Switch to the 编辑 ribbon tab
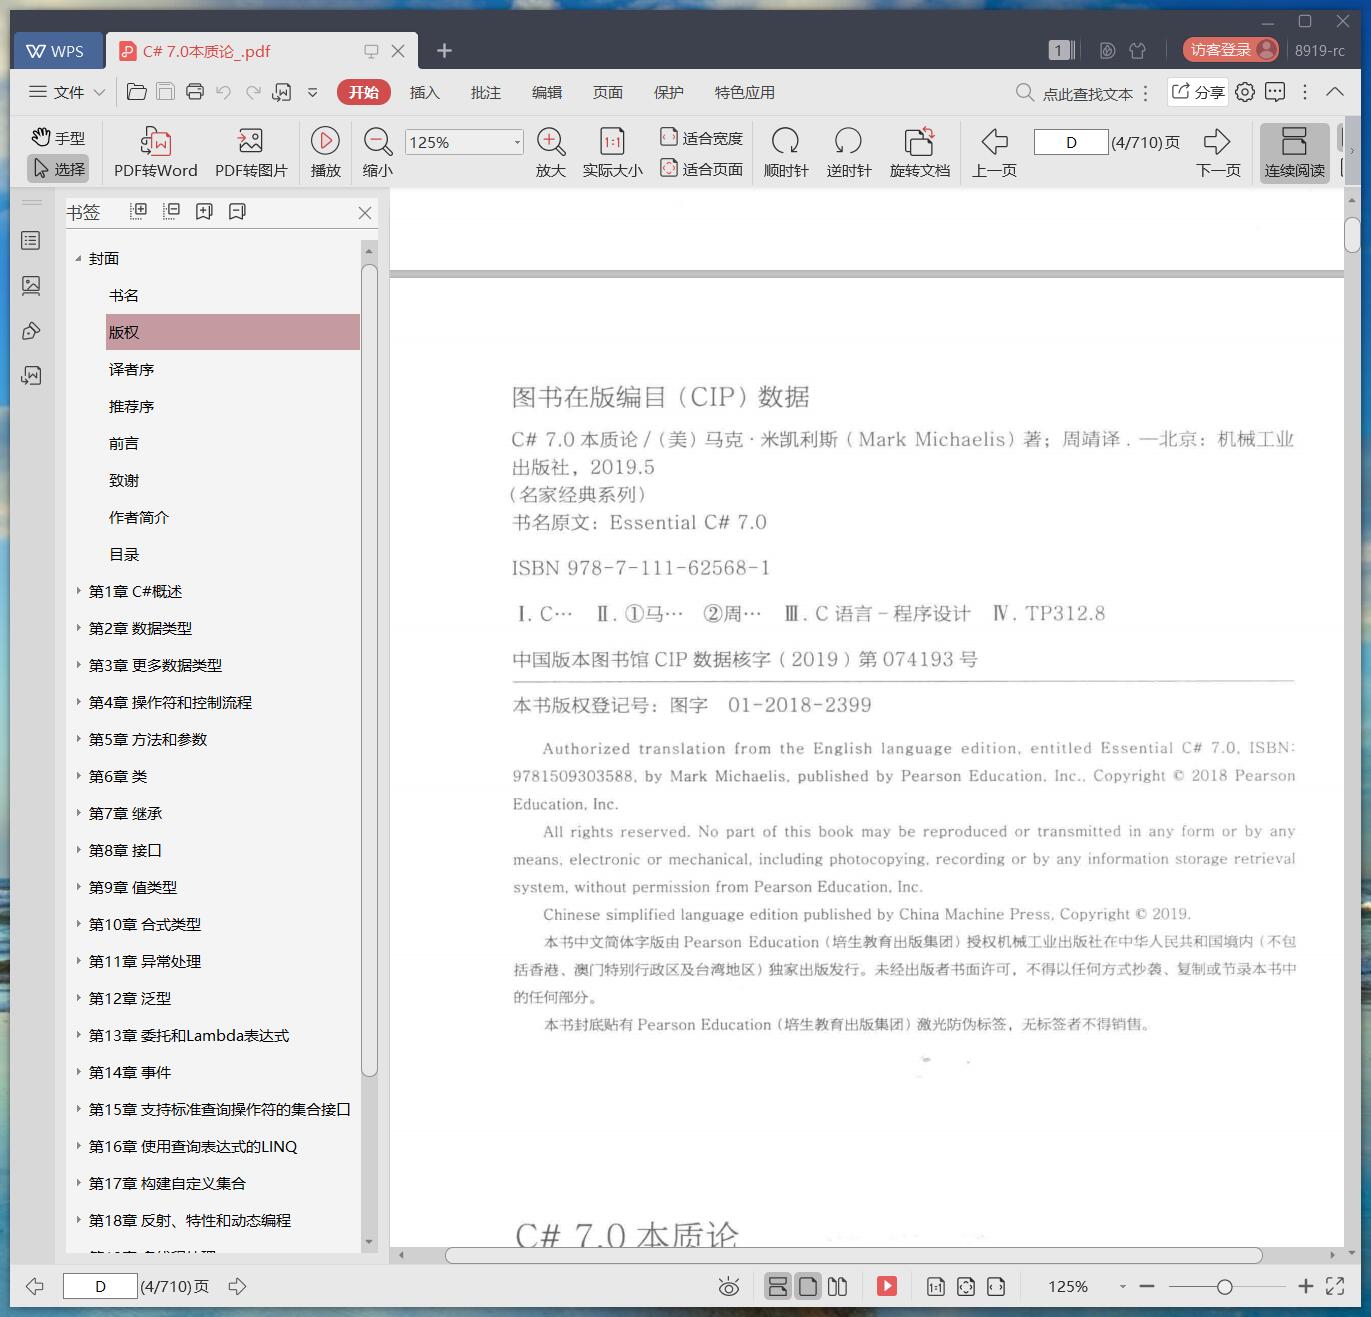This screenshot has width=1371, height=1317. (x=546, y=92)
